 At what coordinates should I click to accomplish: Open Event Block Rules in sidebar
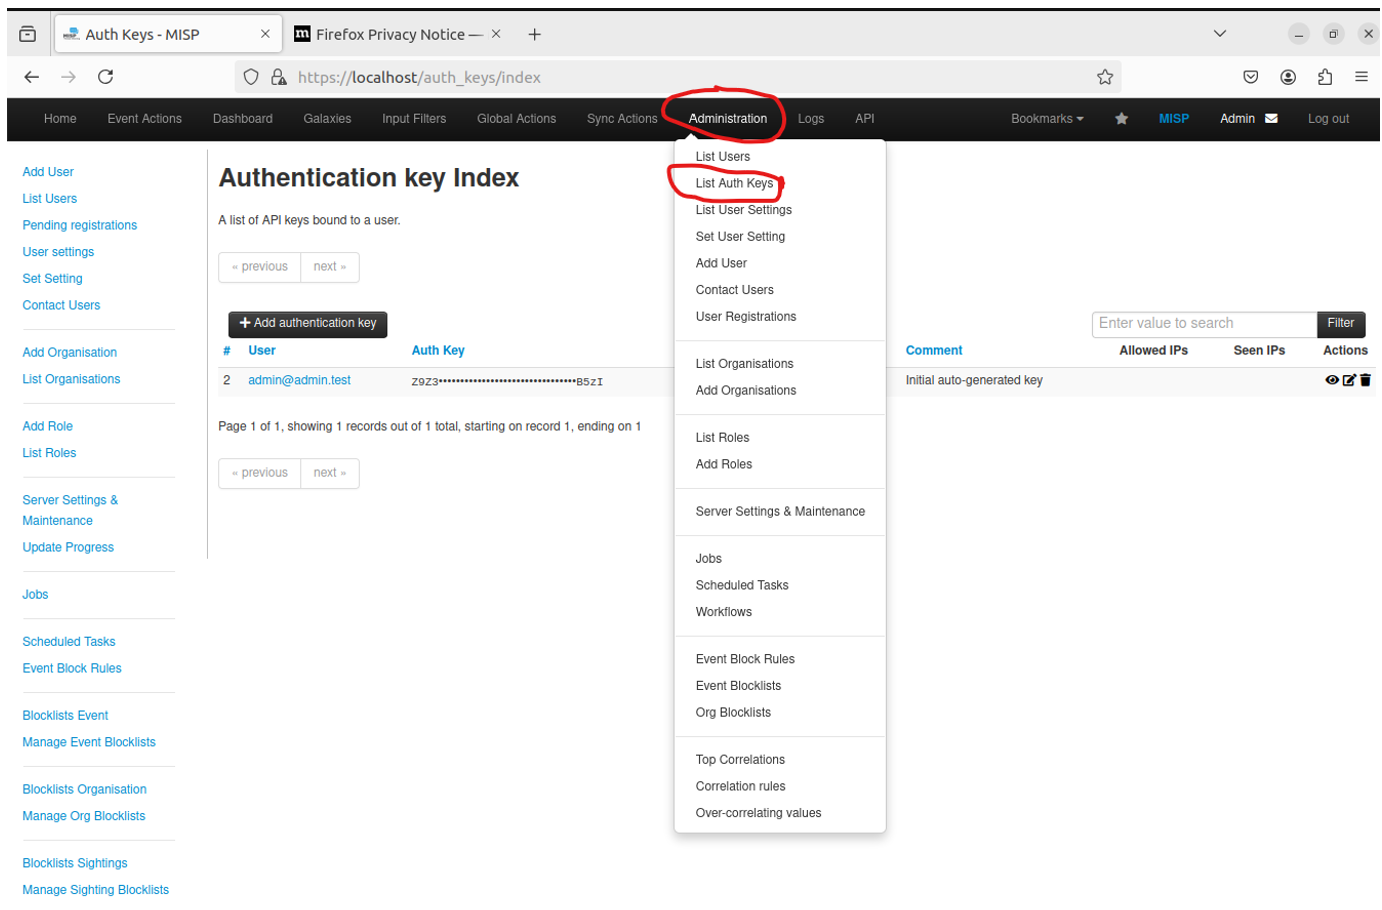click(x=72, y=669)
